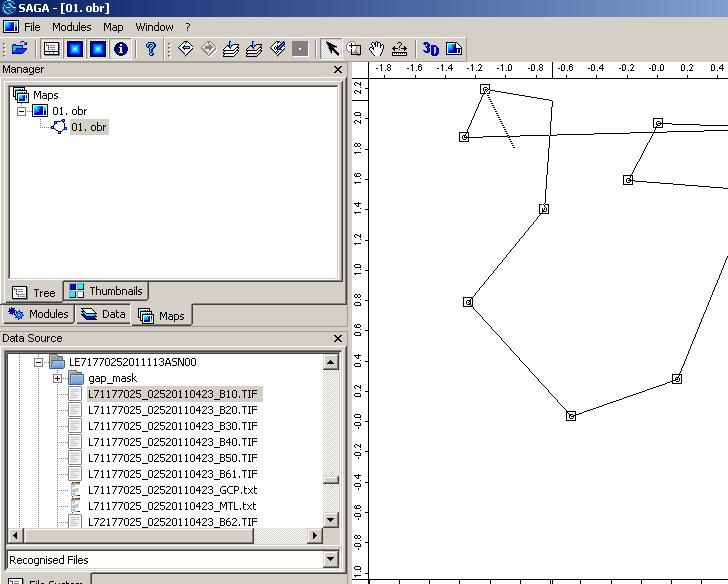This screenshot has height=584, width=728.
Task: Expand the gap_mask folder
Action: pos(57,378)
